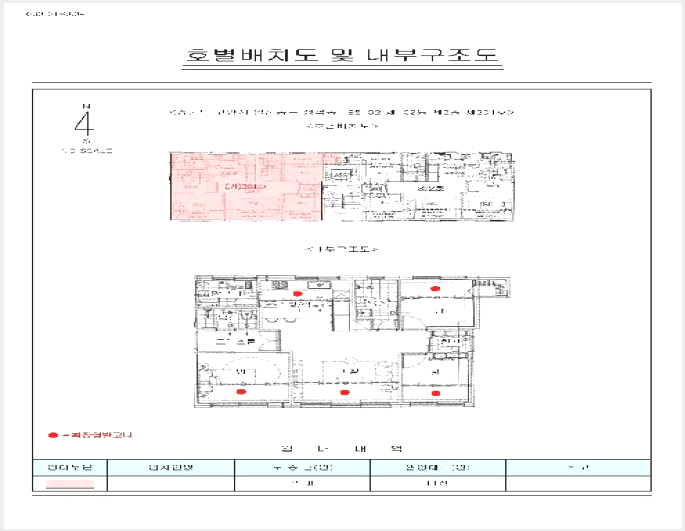Click the north arrow compass symbol
The height and width of the screenshot is (531, 685).
[85, 124]
